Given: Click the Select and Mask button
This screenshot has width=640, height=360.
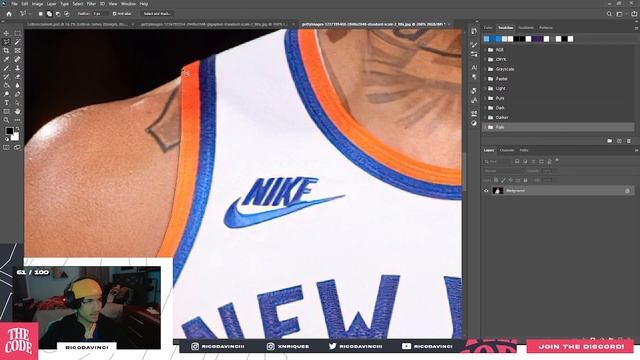Looking at the screenshot, I should pyautogui.click(x=157, y=14).
